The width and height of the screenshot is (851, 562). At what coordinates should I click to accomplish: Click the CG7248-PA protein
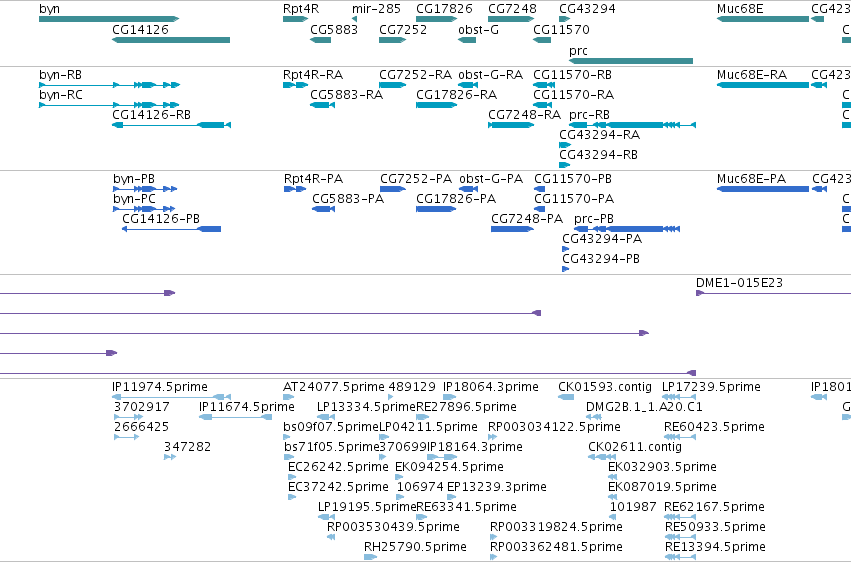click(512, 229)
